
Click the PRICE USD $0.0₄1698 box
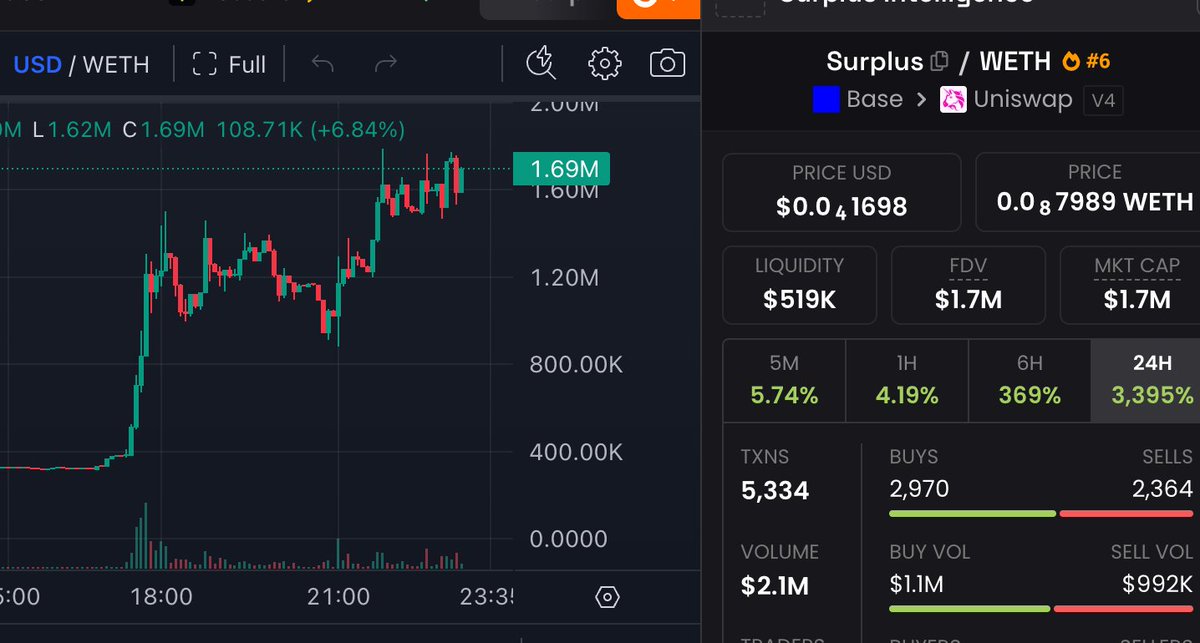pos(841,192)
